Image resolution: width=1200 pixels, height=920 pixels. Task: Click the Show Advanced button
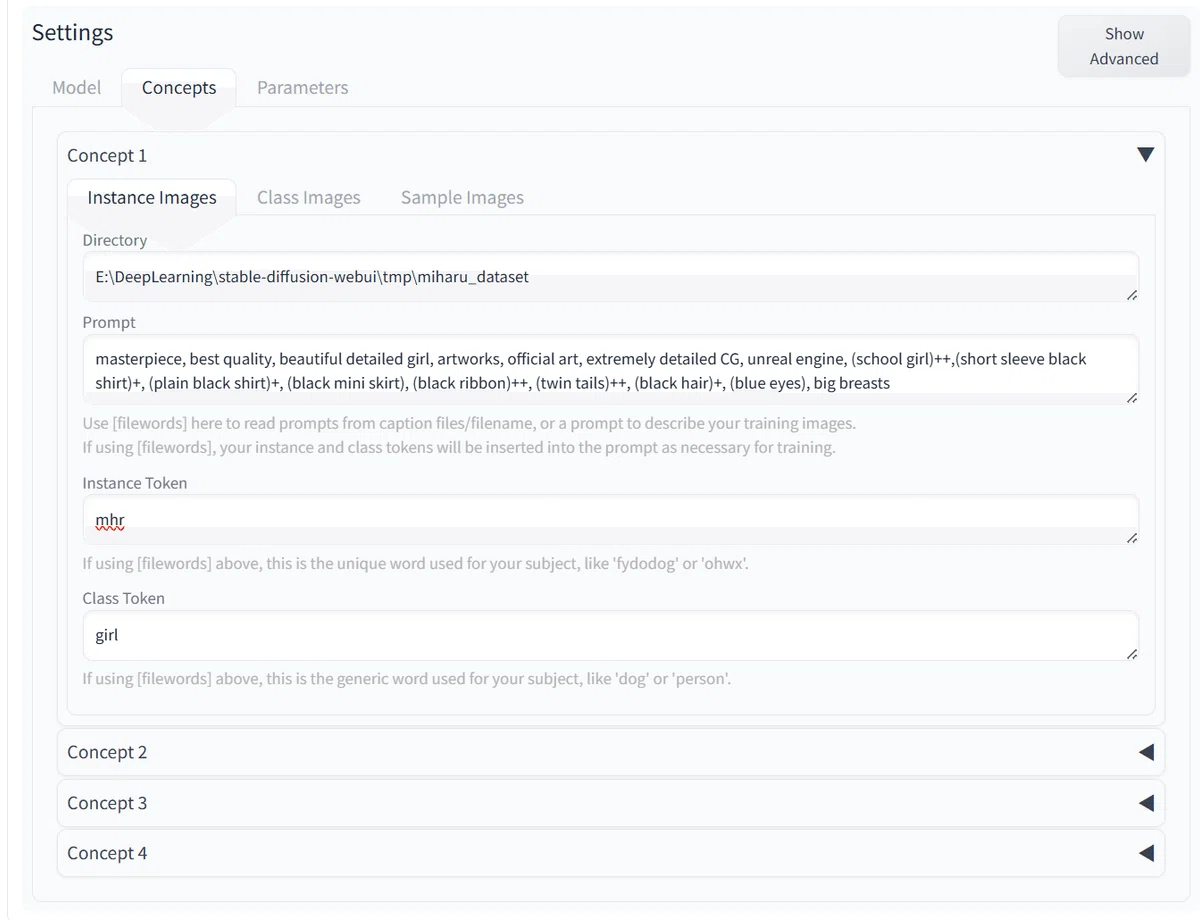(1124, 46)
